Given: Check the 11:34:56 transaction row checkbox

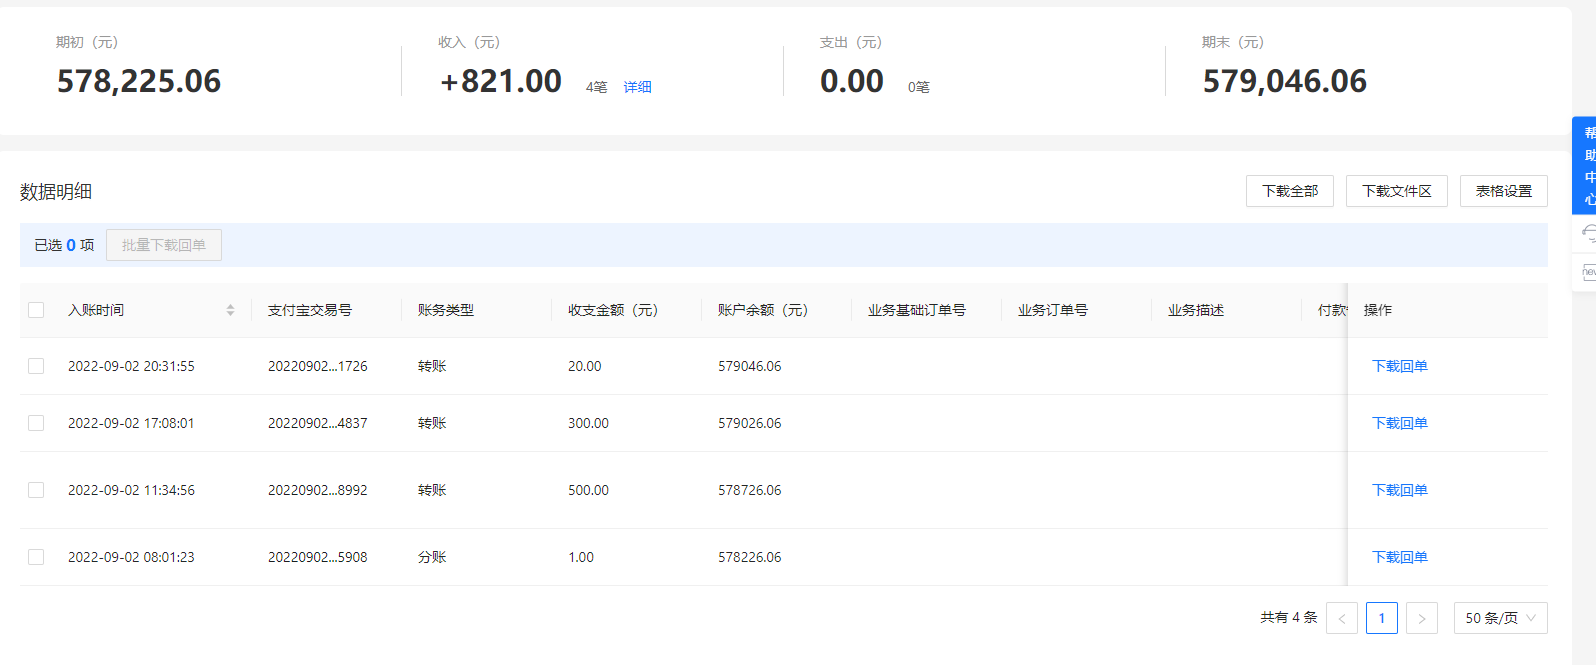Looking at the screenshot, I should (x=36, y=490).
